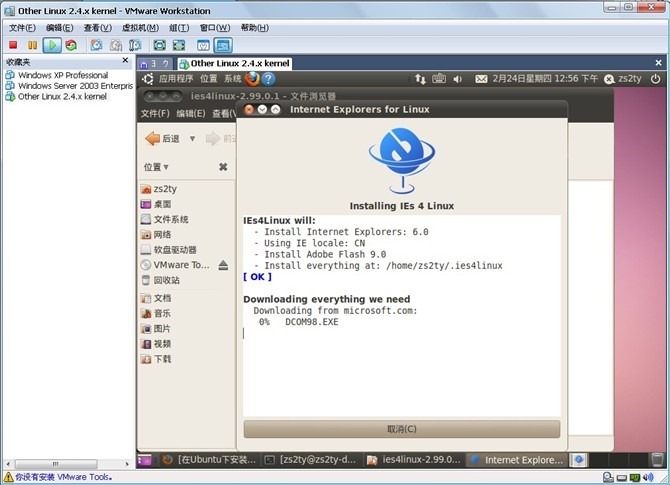
Task: Click the show desktop icon in Ubuntu taskbar
Action: click(x=144, y=460)
